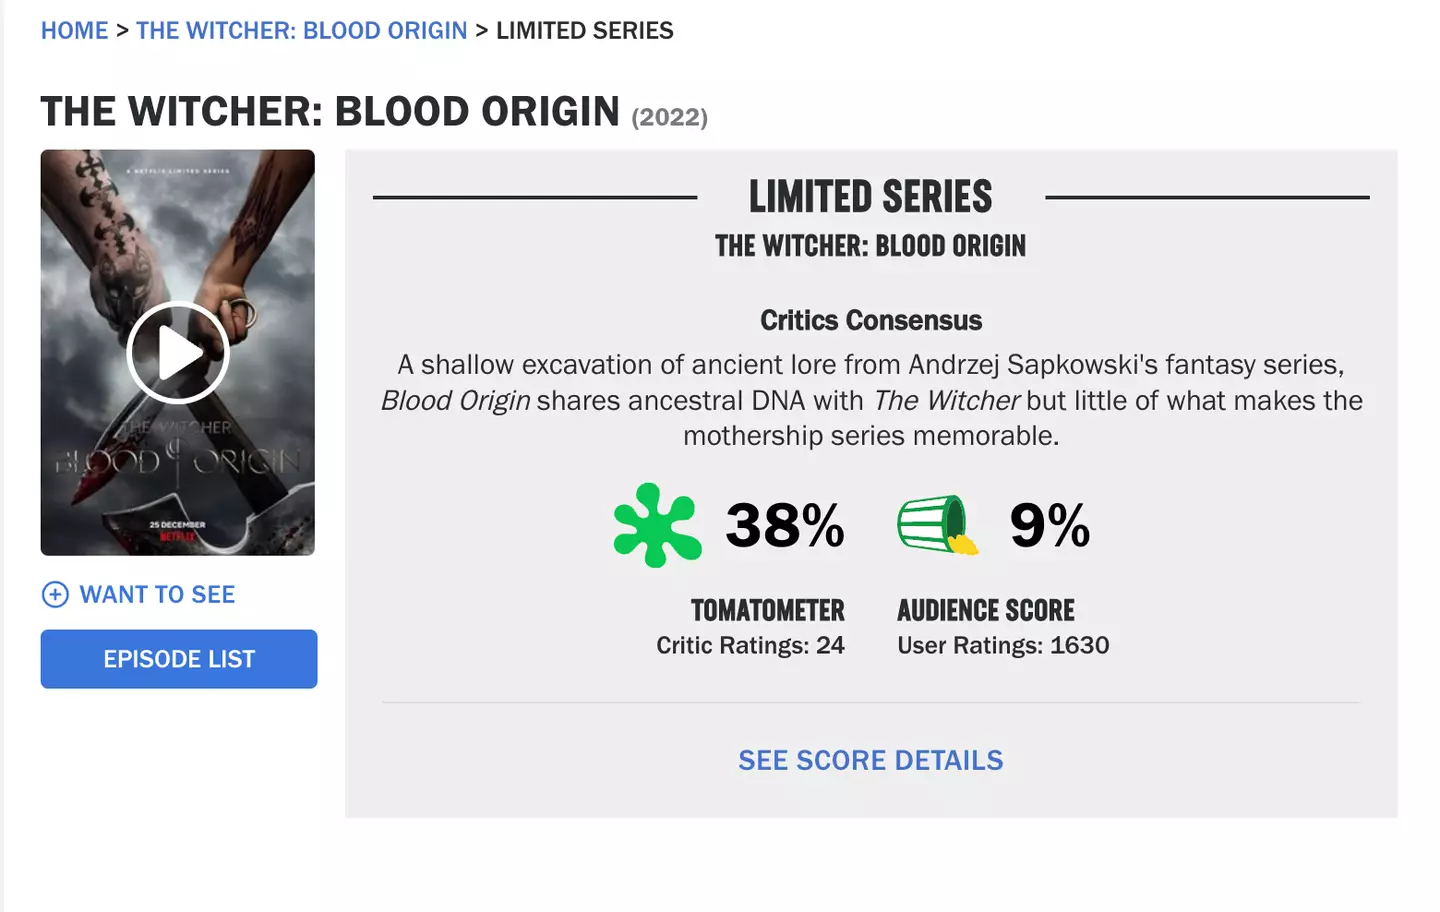Select LIMITED SERIES in the breadcrumb
1440x912 pixels.
tap(585, 30)
